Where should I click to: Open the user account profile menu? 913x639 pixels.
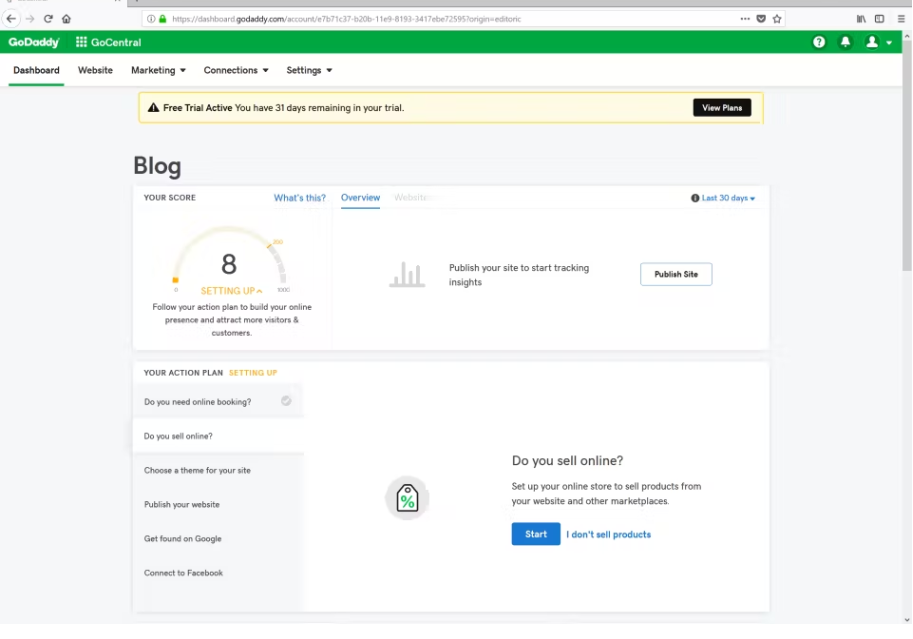(x=878, y=42)
